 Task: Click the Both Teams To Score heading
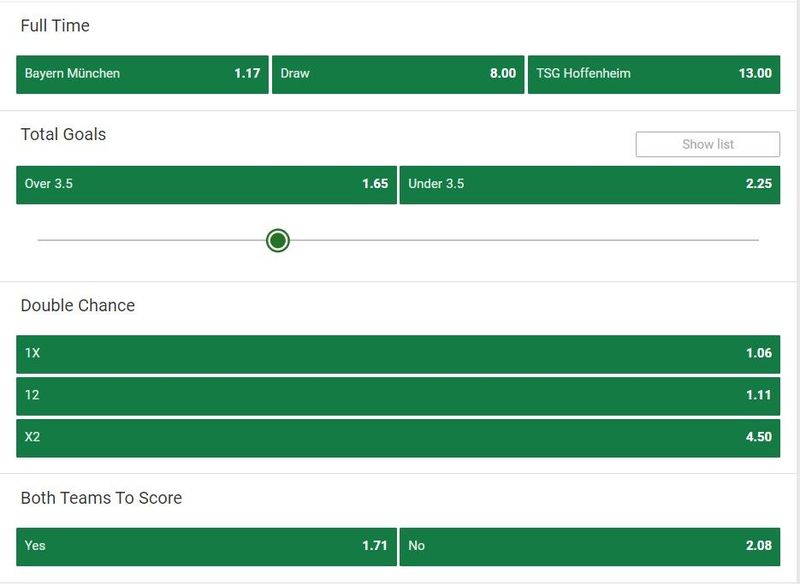click(101, 498)
